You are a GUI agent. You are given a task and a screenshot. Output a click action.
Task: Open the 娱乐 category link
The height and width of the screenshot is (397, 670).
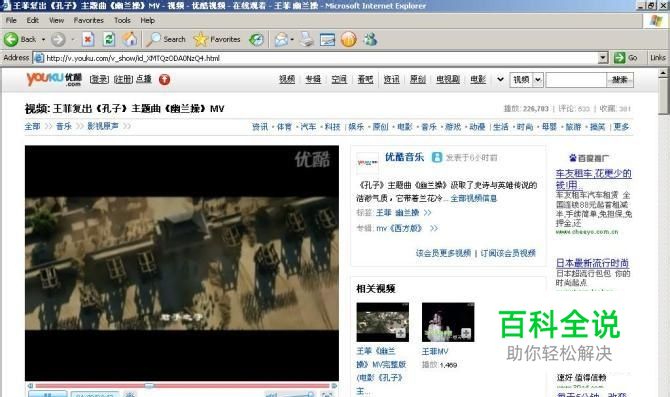click(356, 127)
